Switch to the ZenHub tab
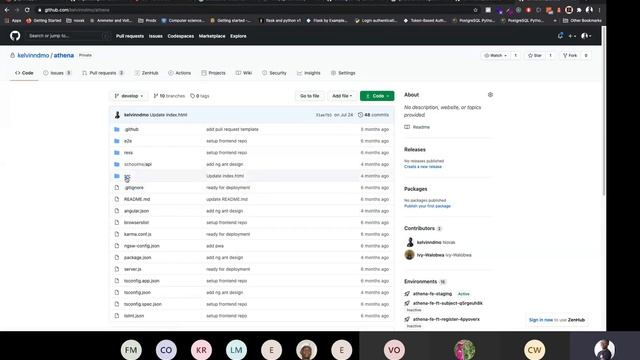 tap(147, 73)
